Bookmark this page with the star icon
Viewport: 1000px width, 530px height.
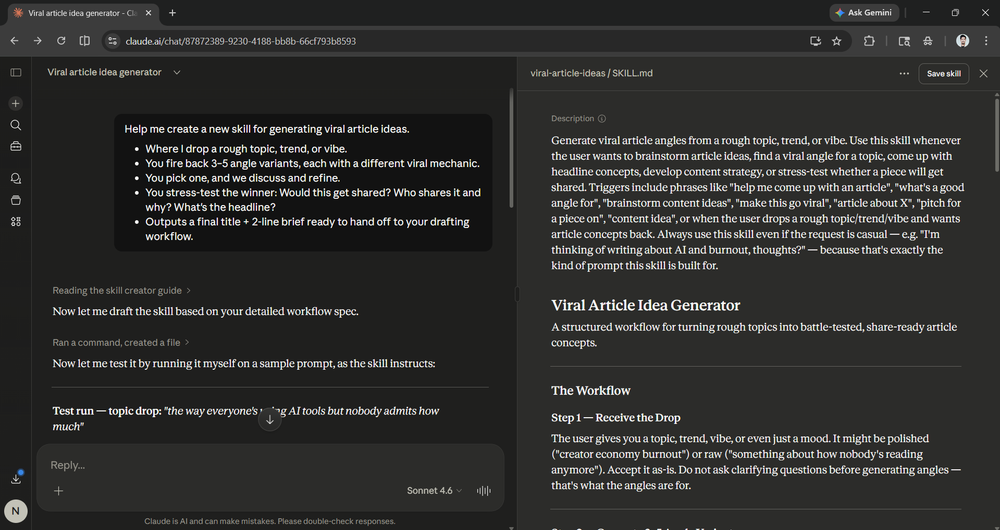point(836,41)
